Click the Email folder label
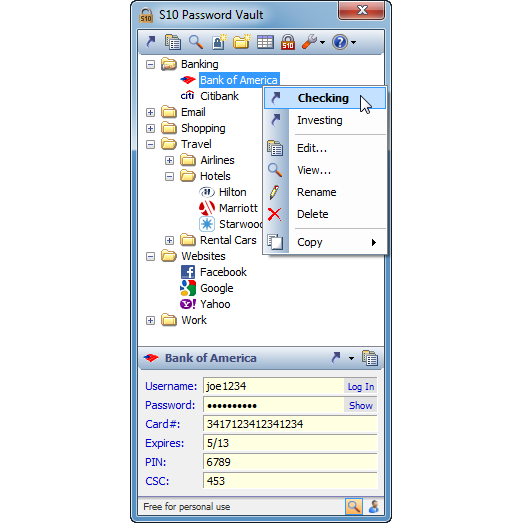This screenshot has height=523, width=523. click(193, 112)
